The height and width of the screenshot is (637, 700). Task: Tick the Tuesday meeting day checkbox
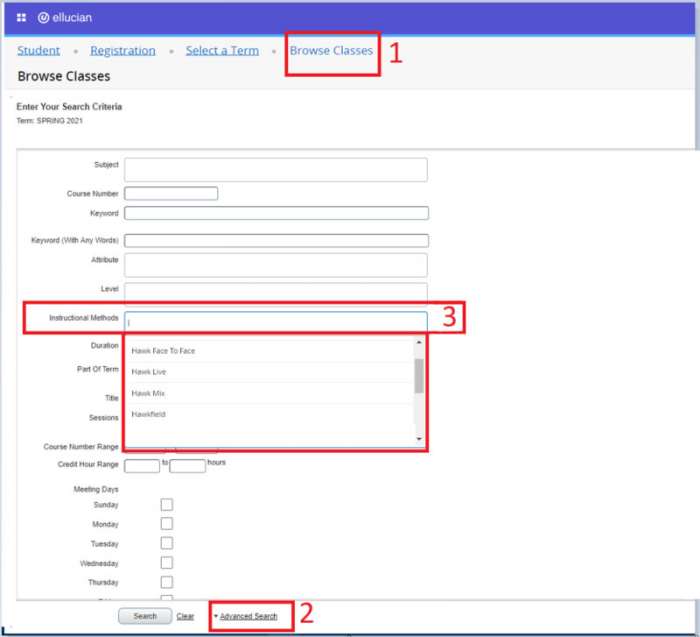(x=167, y=543)
